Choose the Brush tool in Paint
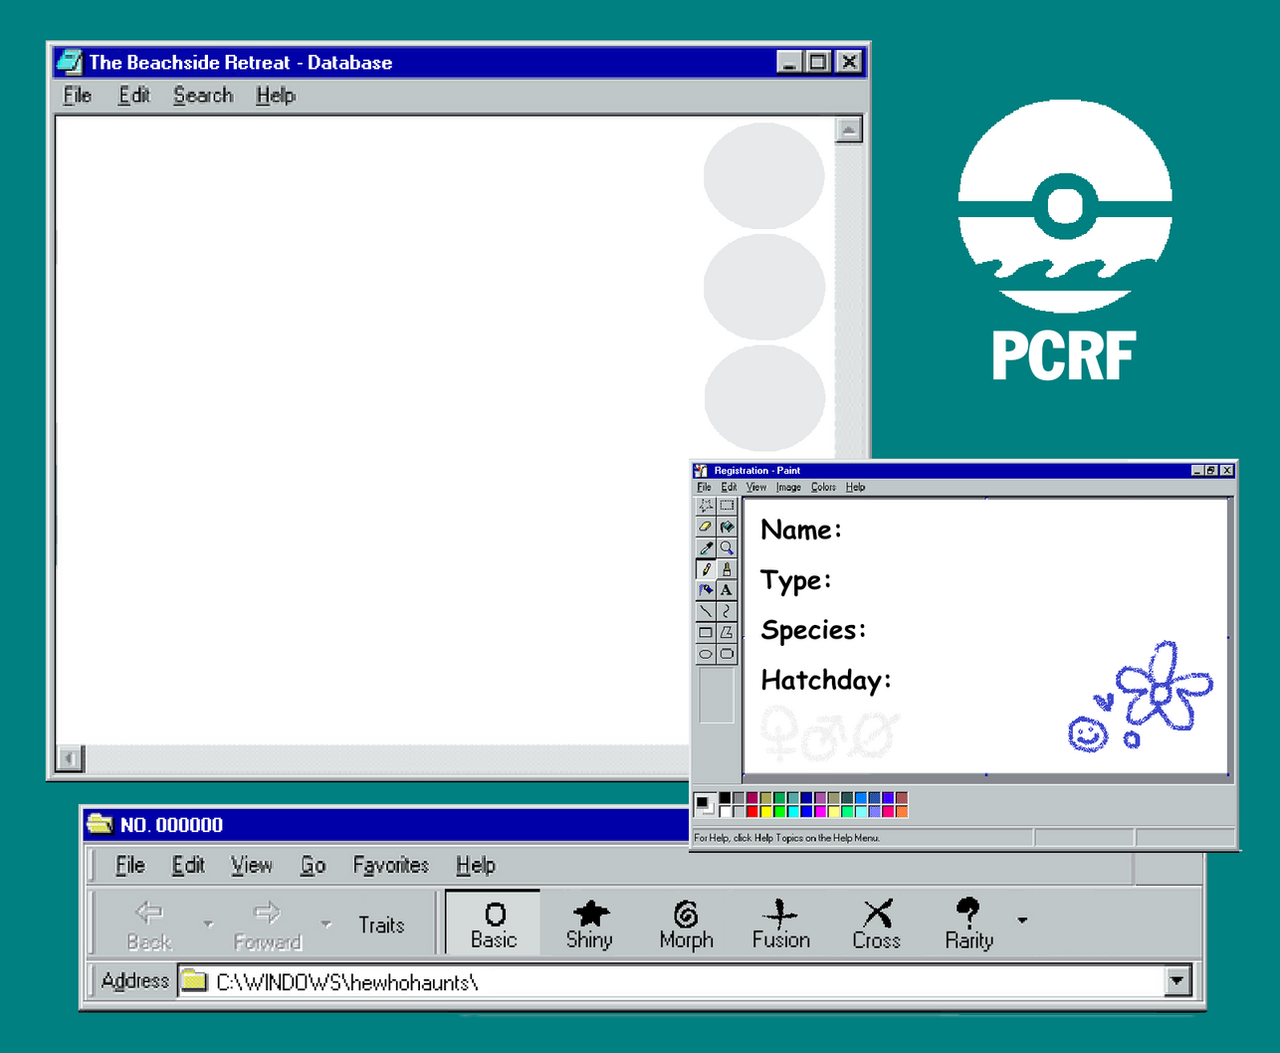The image size is (1280, 1053). coord(727,569)
